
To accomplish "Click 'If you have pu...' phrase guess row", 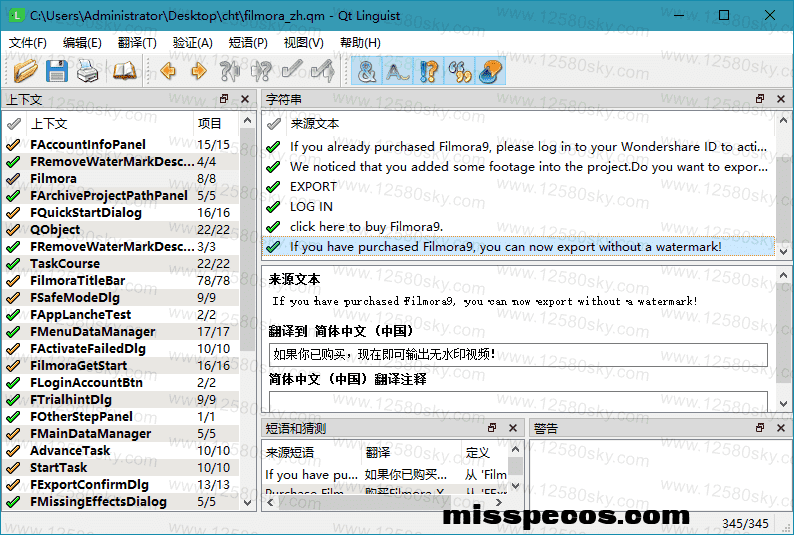I will 386,475.
